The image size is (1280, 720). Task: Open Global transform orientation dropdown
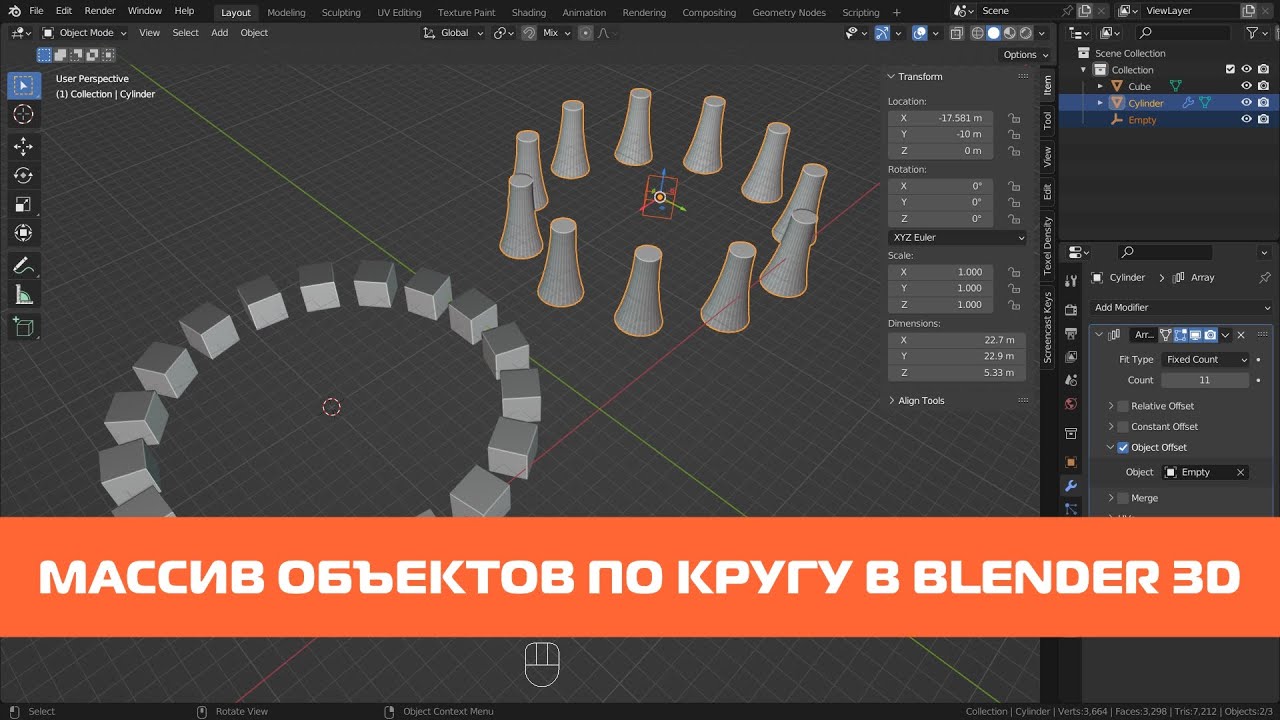coord(455,33)
